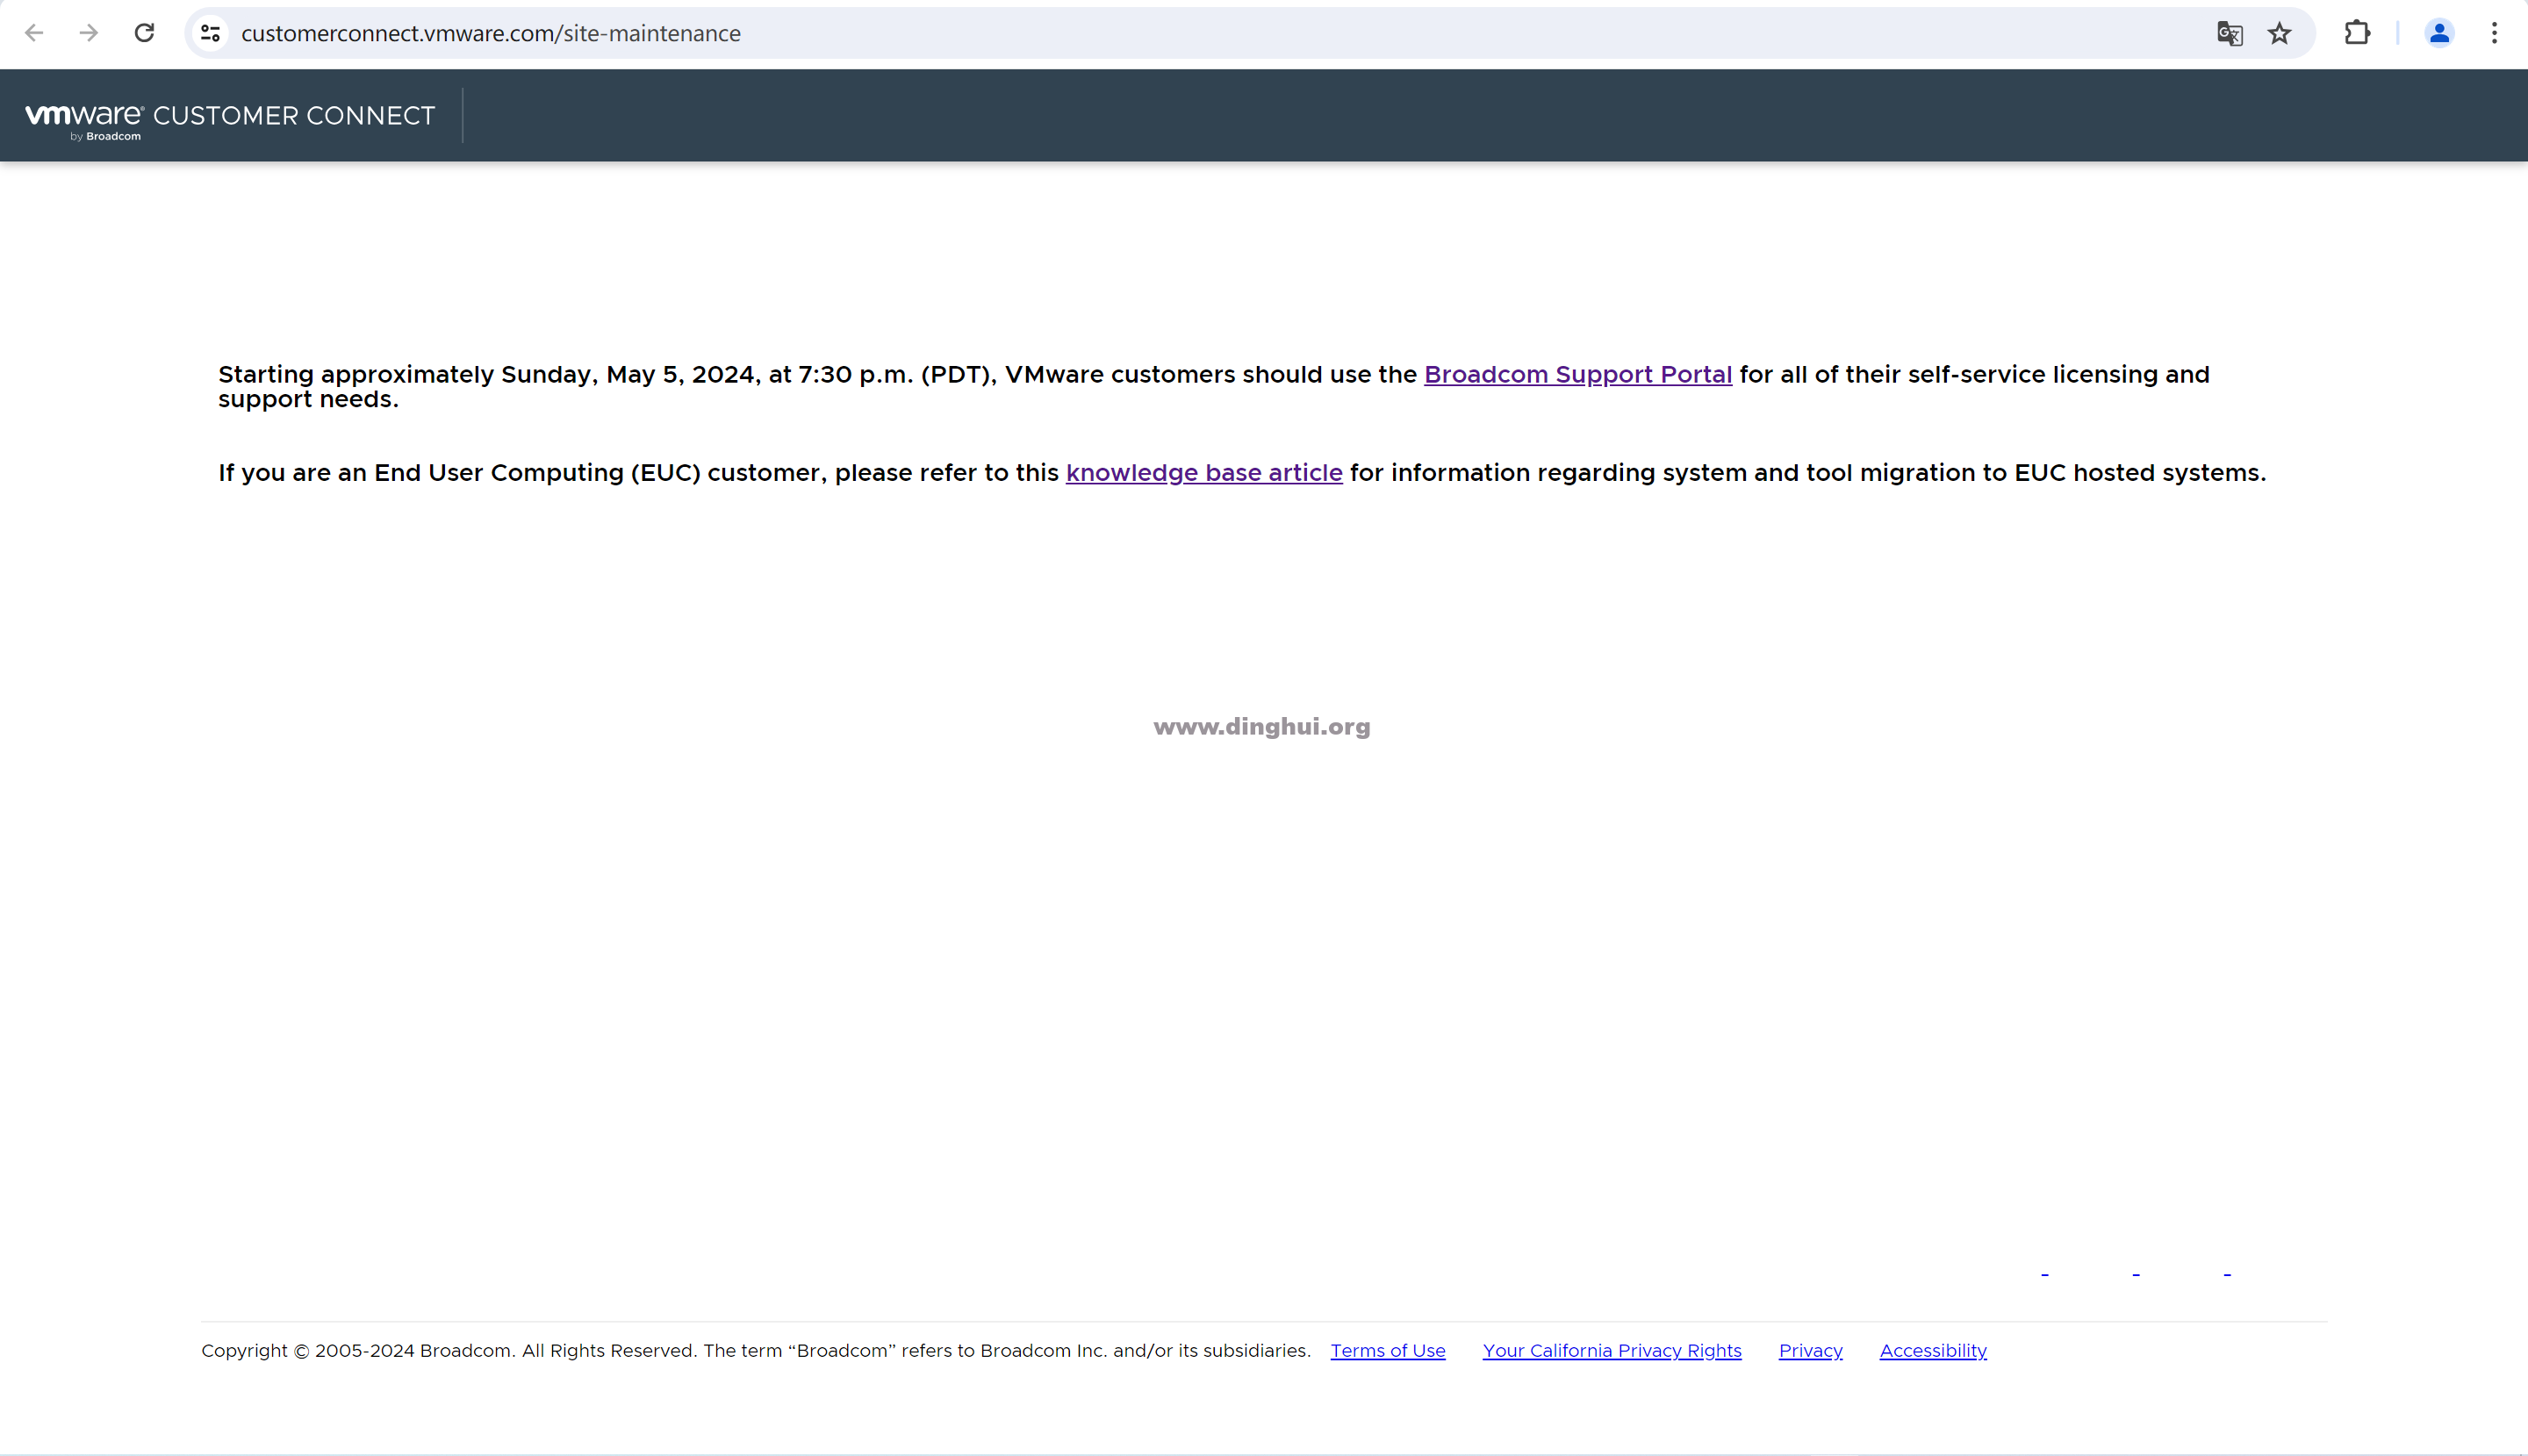Open the footer Privacy link
This screenshot has height=1456, width=2528.
coord(1810,1350)
